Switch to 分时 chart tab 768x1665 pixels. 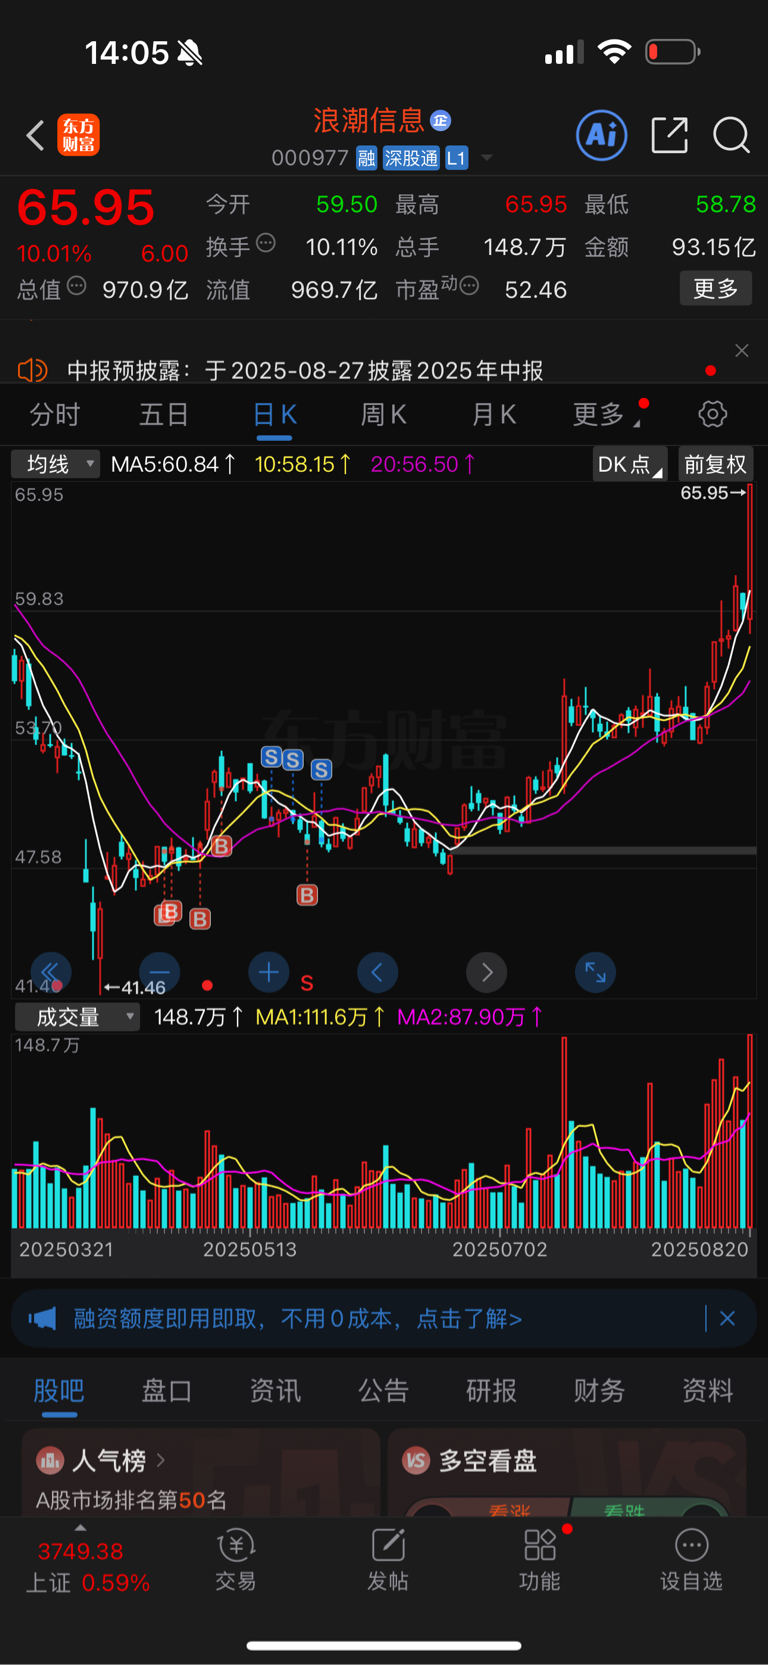coord(55,414)
